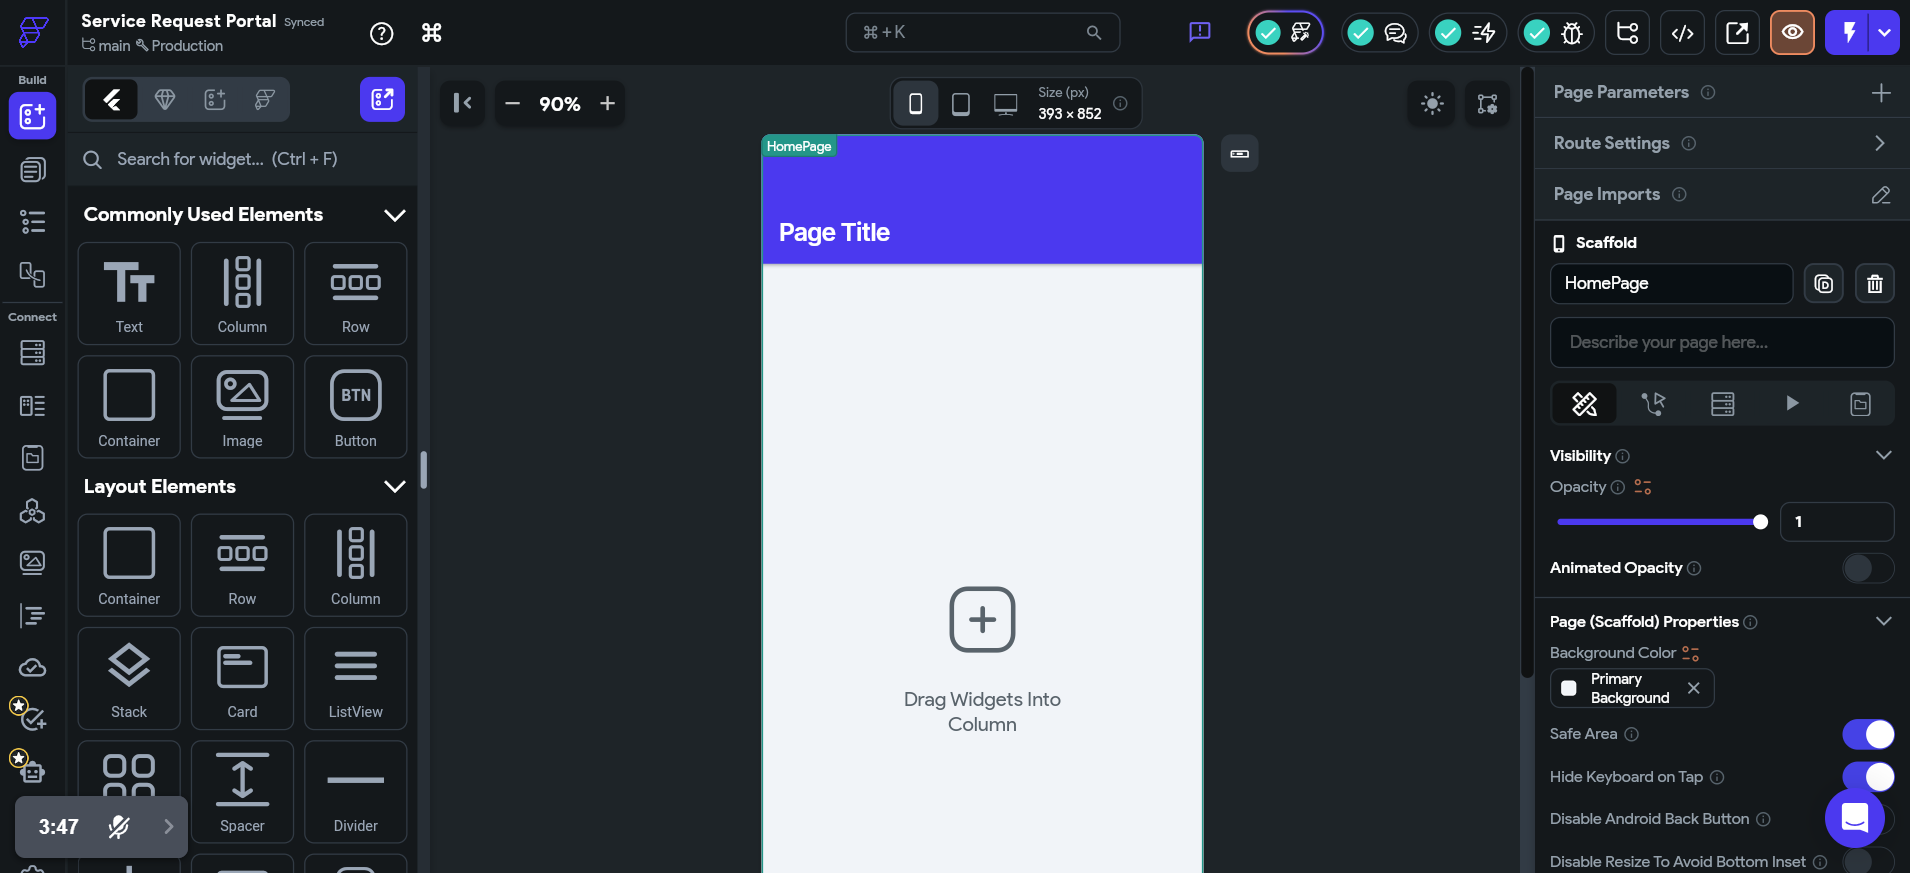Click the run lightning bolt button
The image size is (1910, 873).
[1848, 33]
